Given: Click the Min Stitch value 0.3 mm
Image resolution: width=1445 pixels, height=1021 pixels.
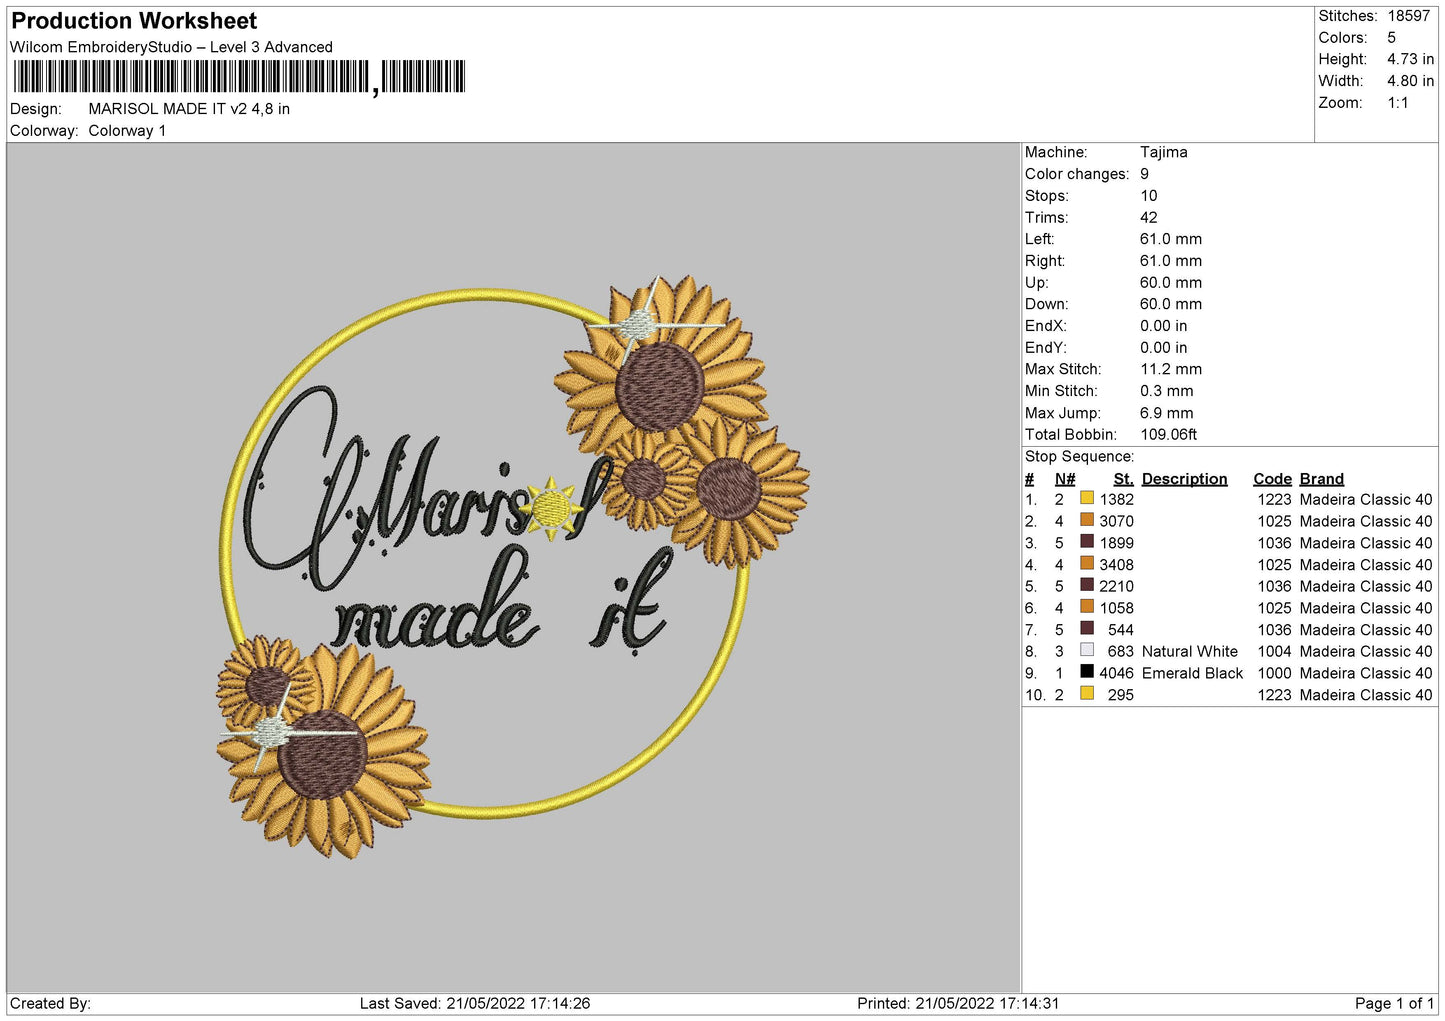Looking at the screenshot, I should pos(1167,391).
